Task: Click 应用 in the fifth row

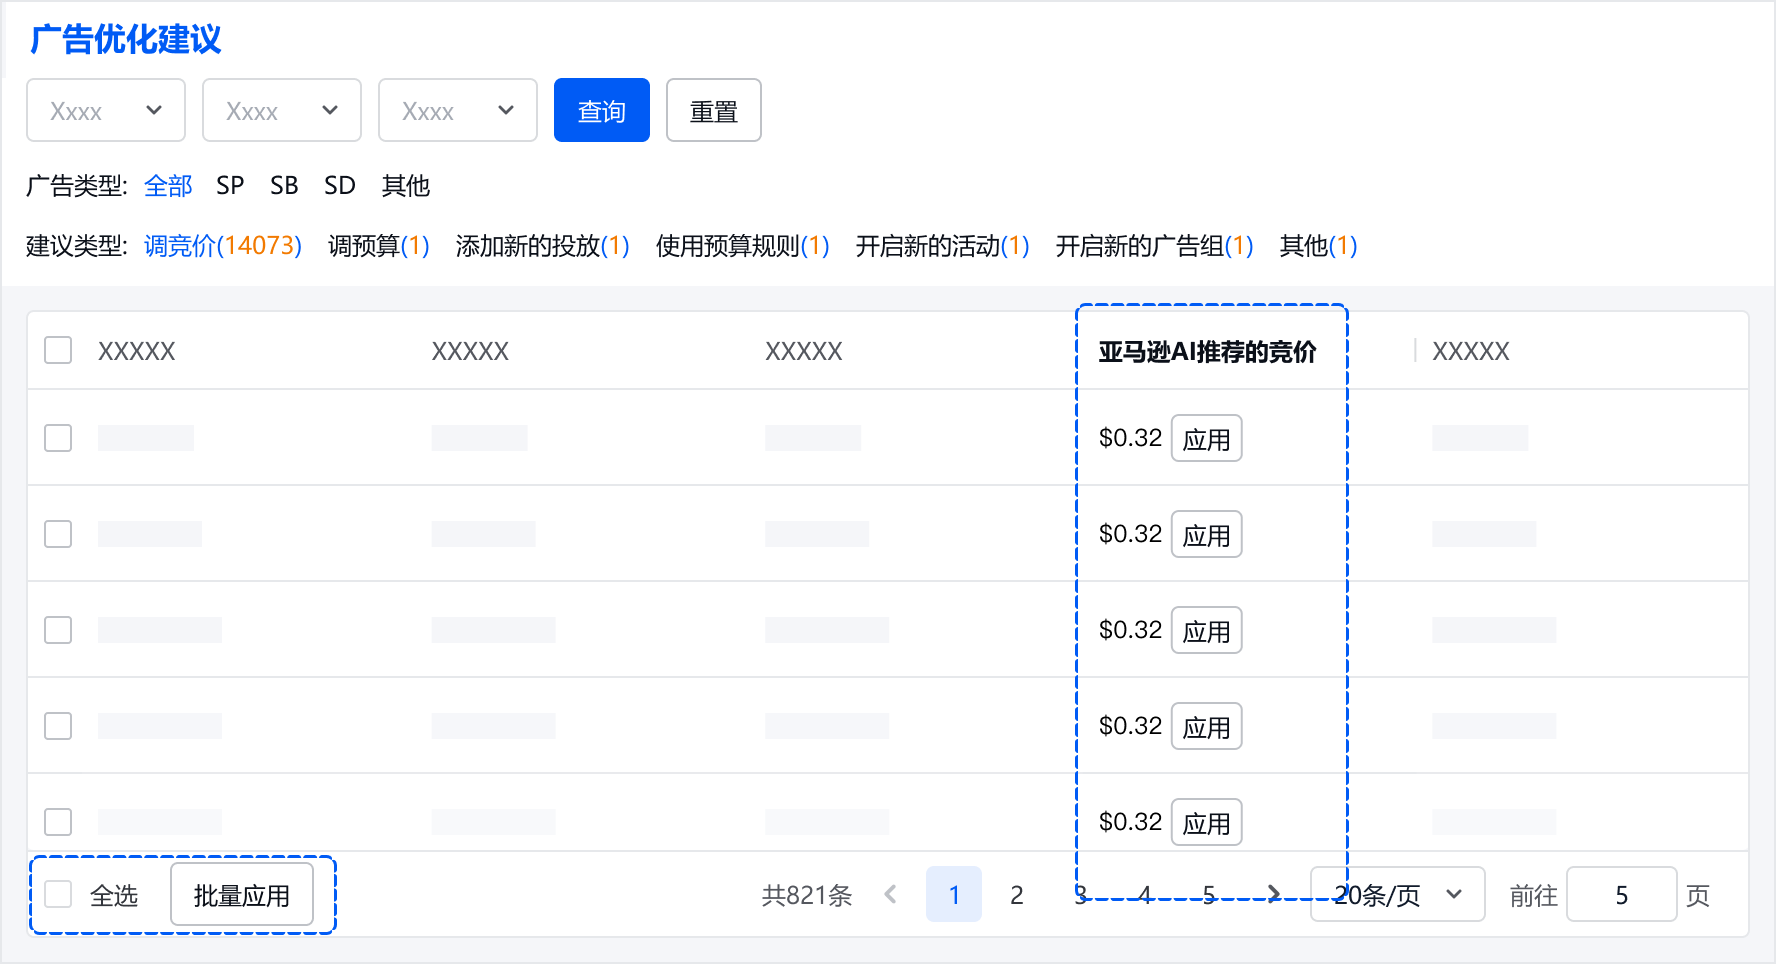Action: [x=1207, y=822]
